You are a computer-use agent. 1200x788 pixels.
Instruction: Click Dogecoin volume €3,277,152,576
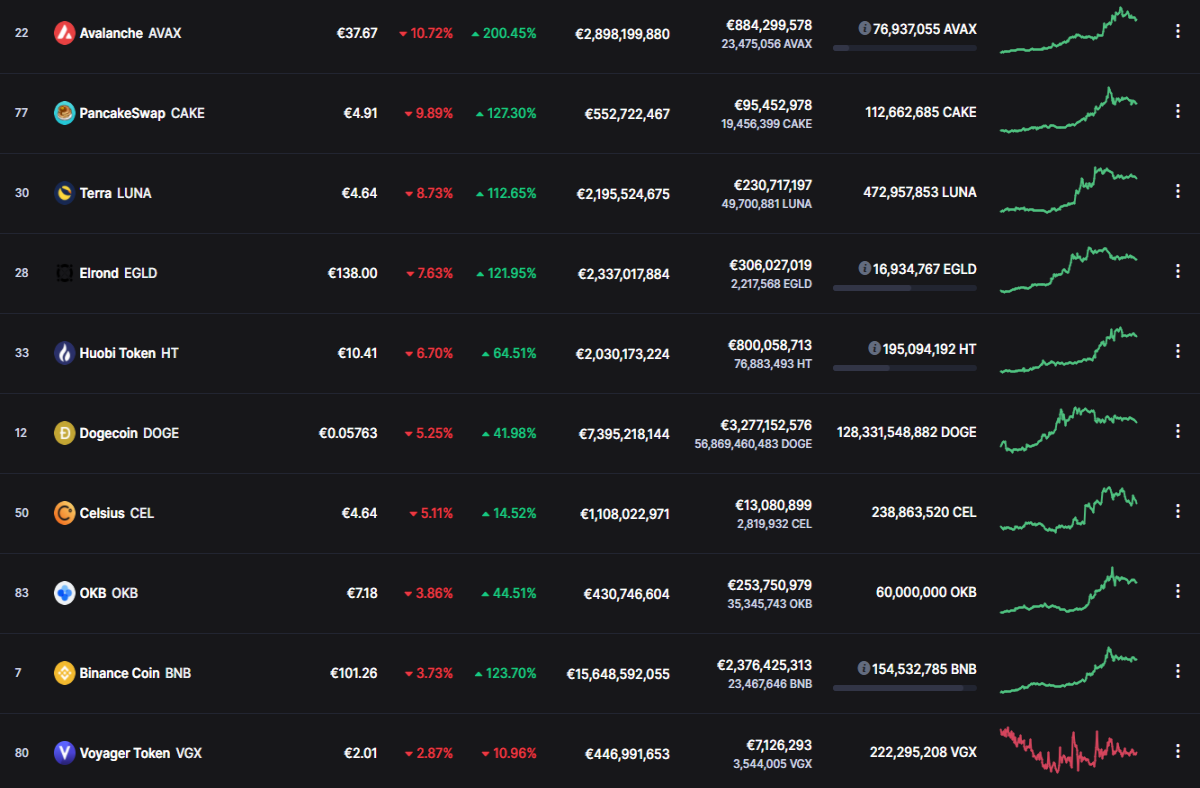[x=766, y=425]
